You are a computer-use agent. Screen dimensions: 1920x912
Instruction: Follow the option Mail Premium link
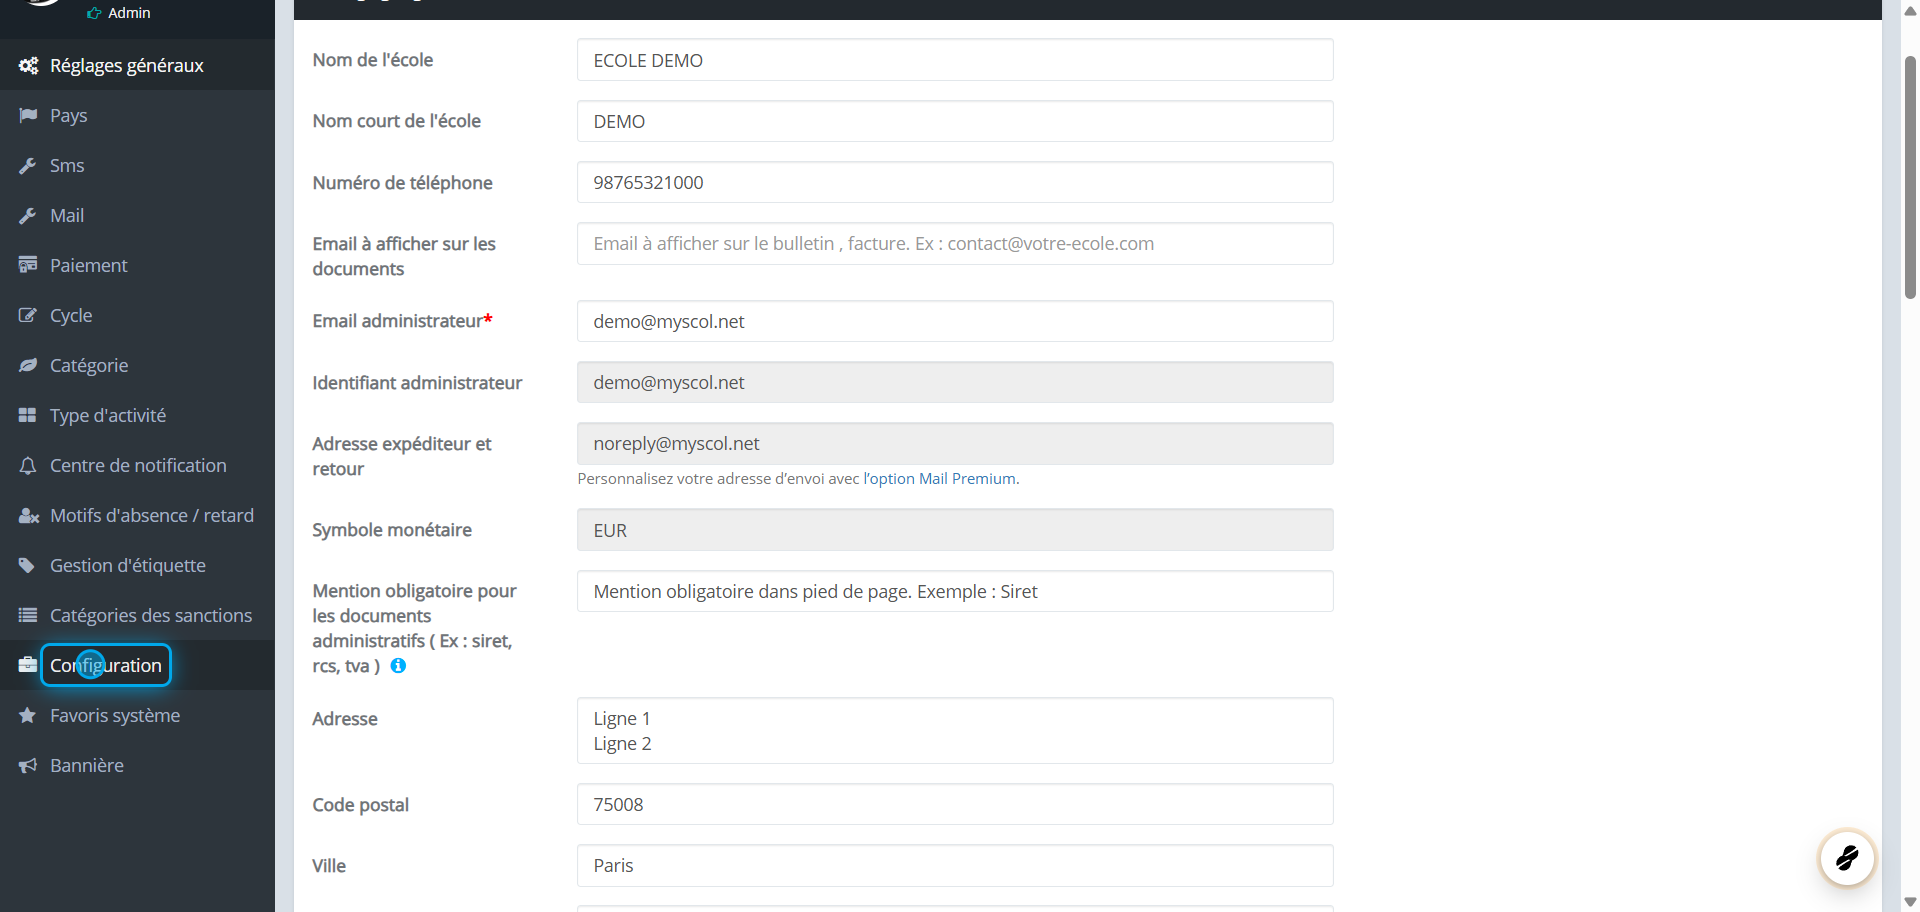point(942,479)
